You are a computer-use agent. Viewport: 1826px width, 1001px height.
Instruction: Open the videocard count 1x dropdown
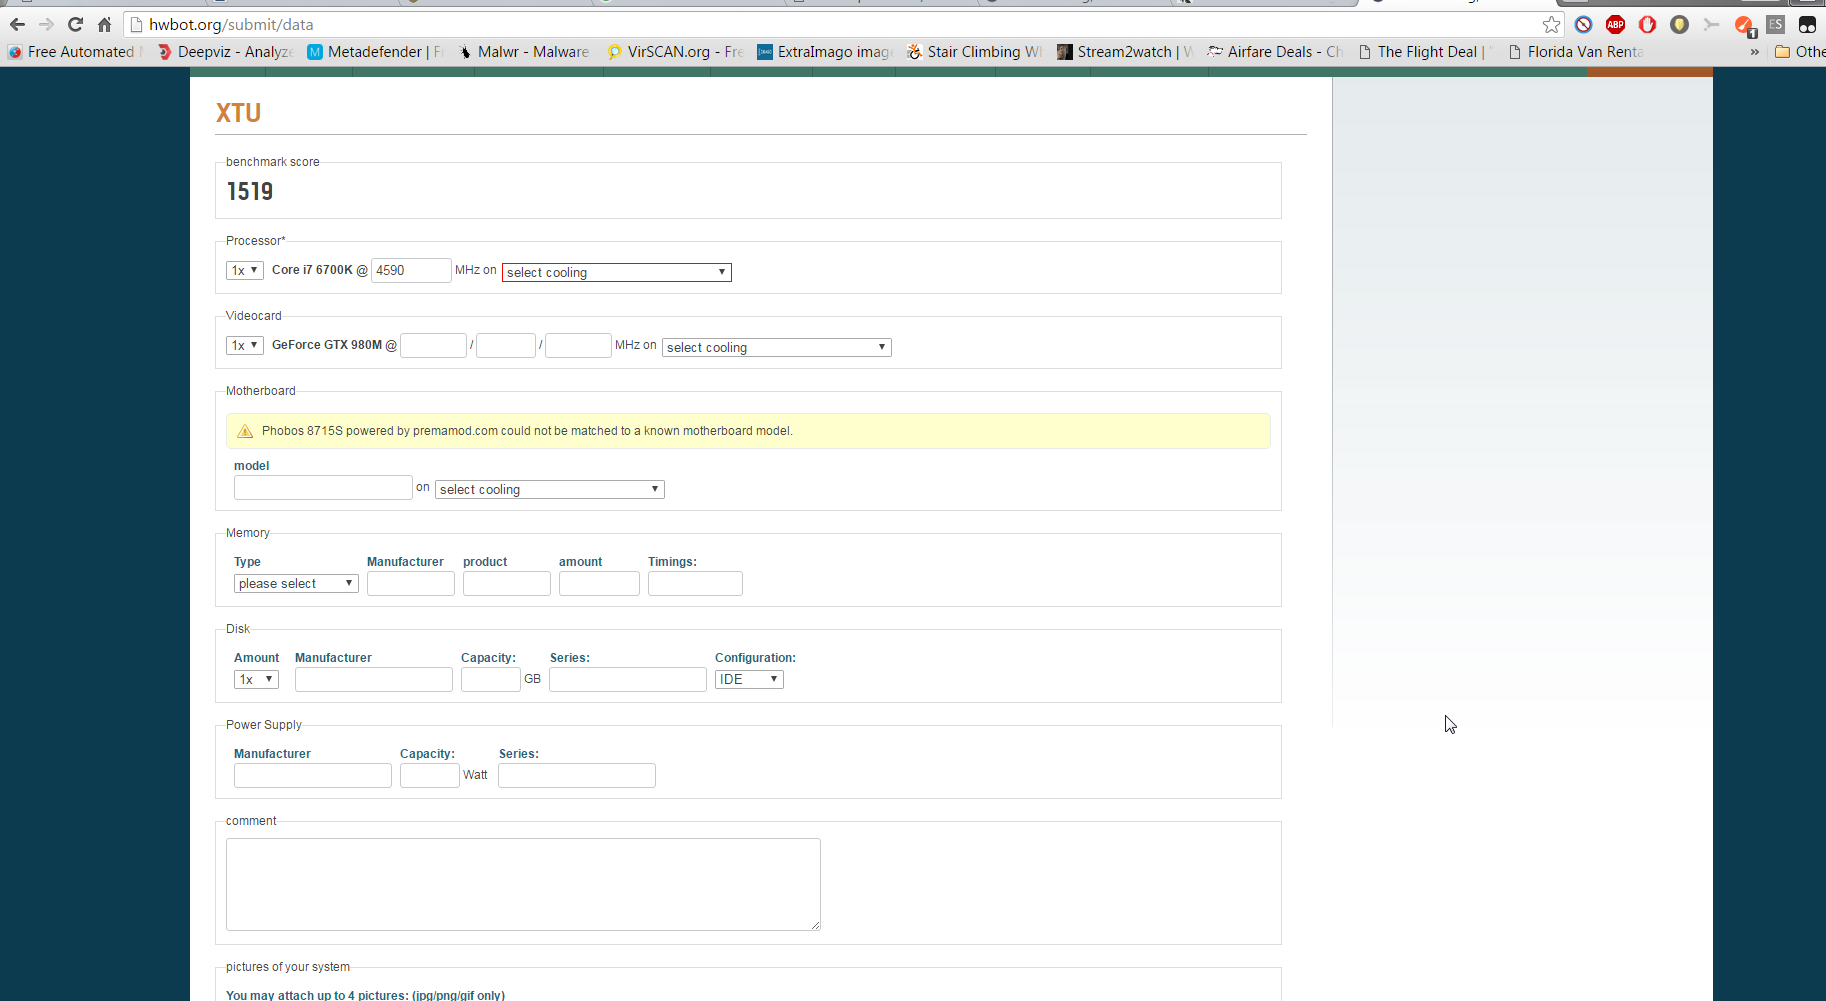[x=244, y=345]
